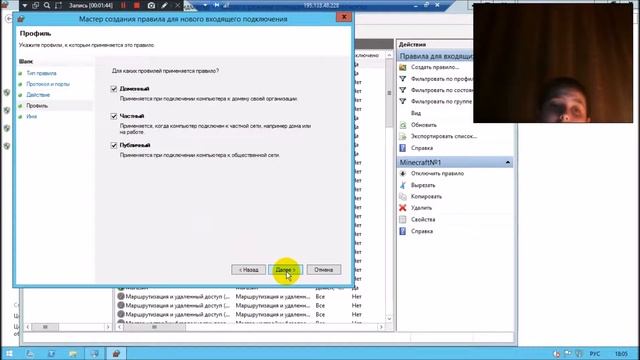Go to the Тип правила wizard step
This screenshot has height=360, width=640.
[41, 73]
